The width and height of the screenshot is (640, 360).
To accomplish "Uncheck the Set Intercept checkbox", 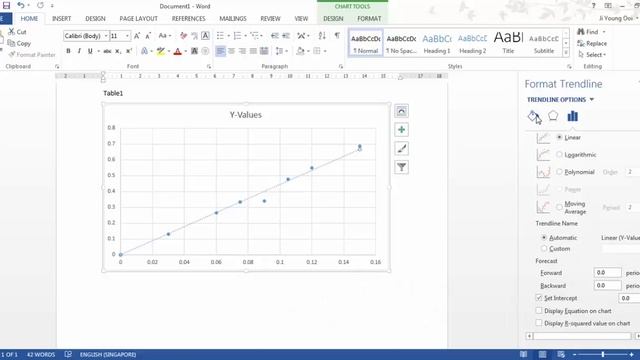I will [x=539, y=298].
